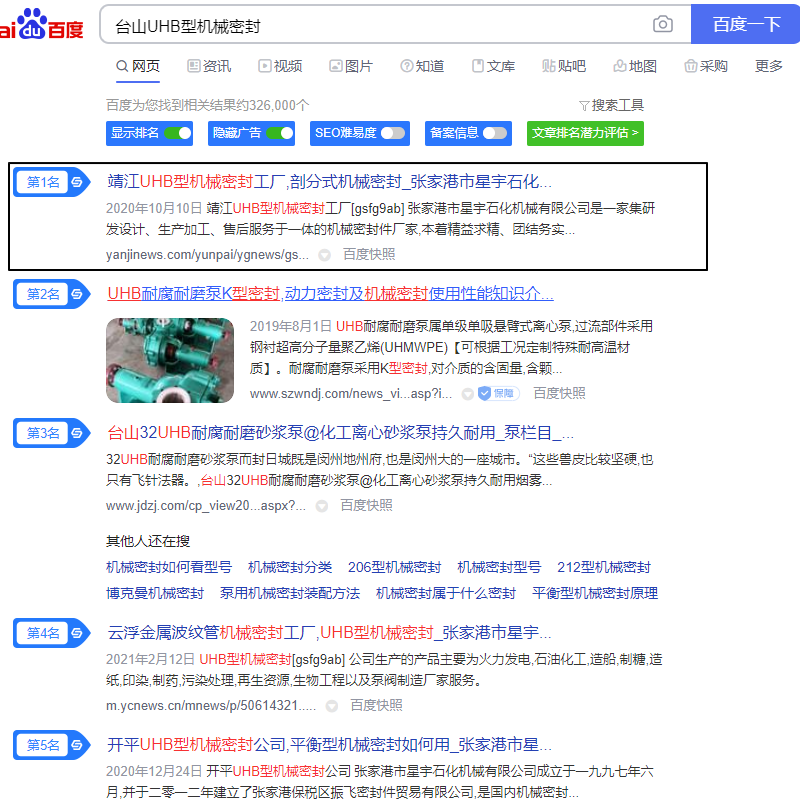Screen dimensions: 800x800
Task: Open result 云浮金属波纹管机械密封工厂
Action: tap(329, 633)
